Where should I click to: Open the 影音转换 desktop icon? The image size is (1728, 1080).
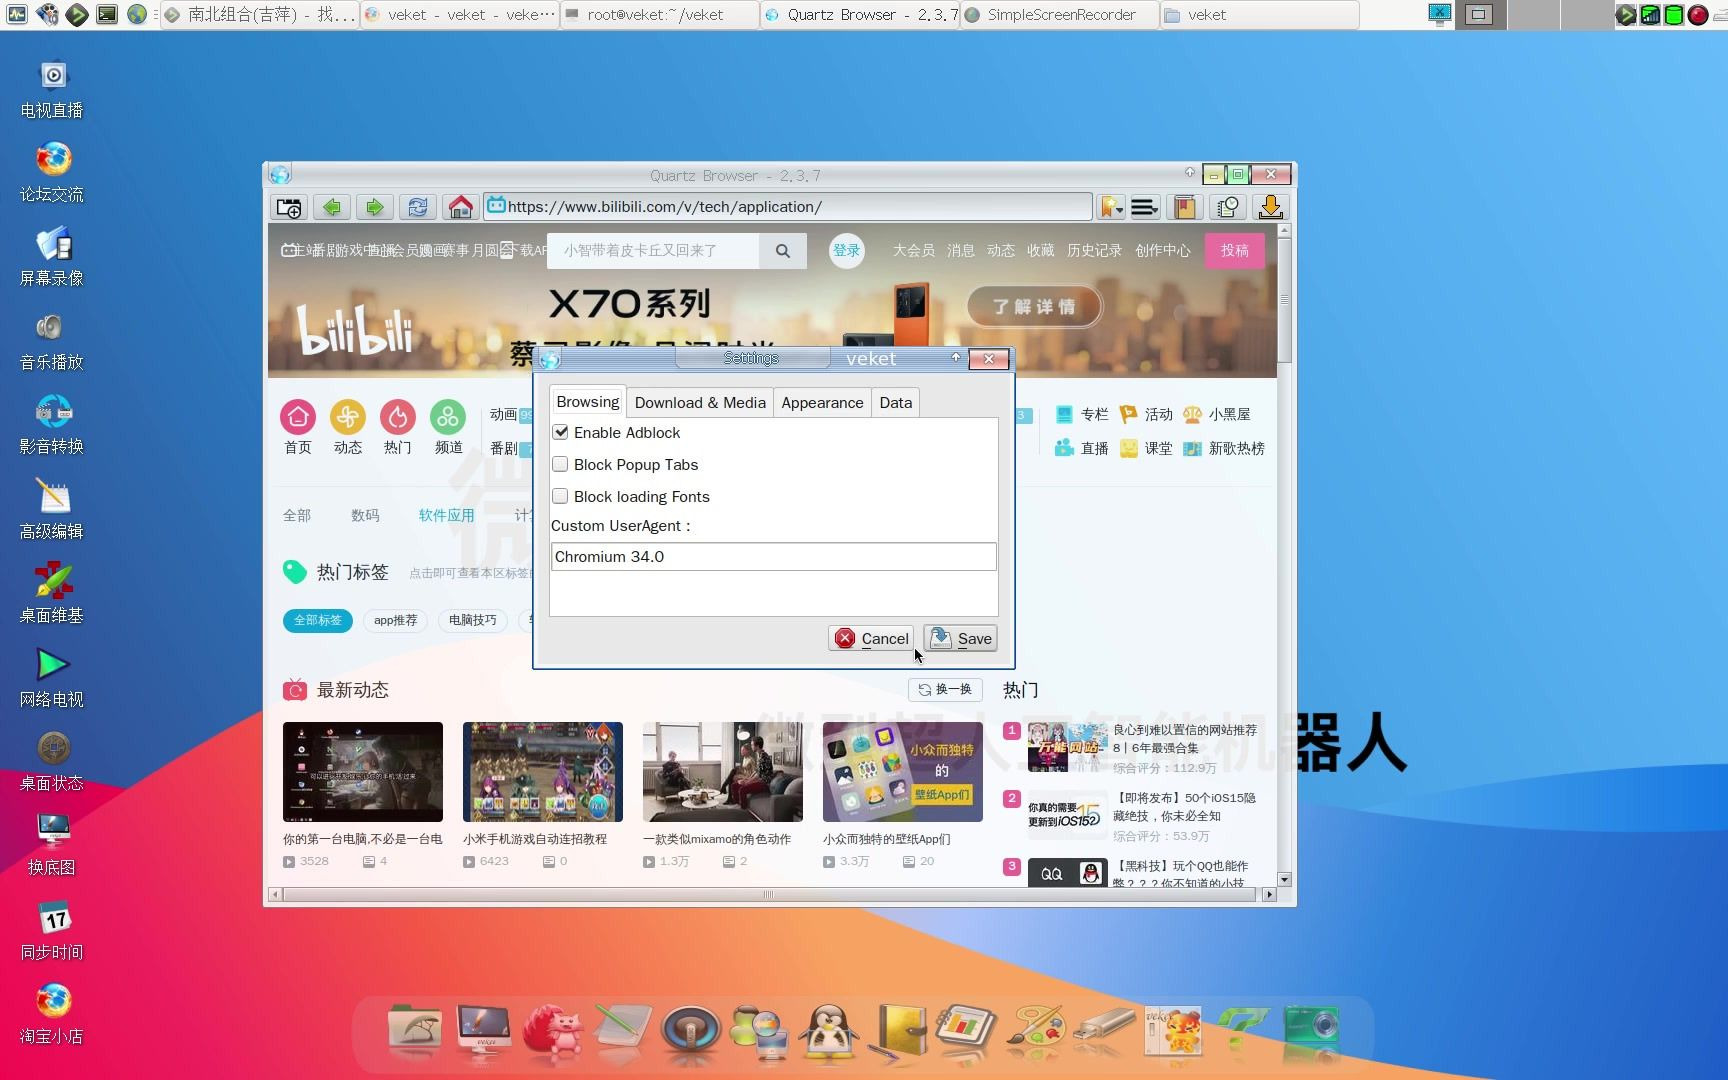[x=52, y=426]
